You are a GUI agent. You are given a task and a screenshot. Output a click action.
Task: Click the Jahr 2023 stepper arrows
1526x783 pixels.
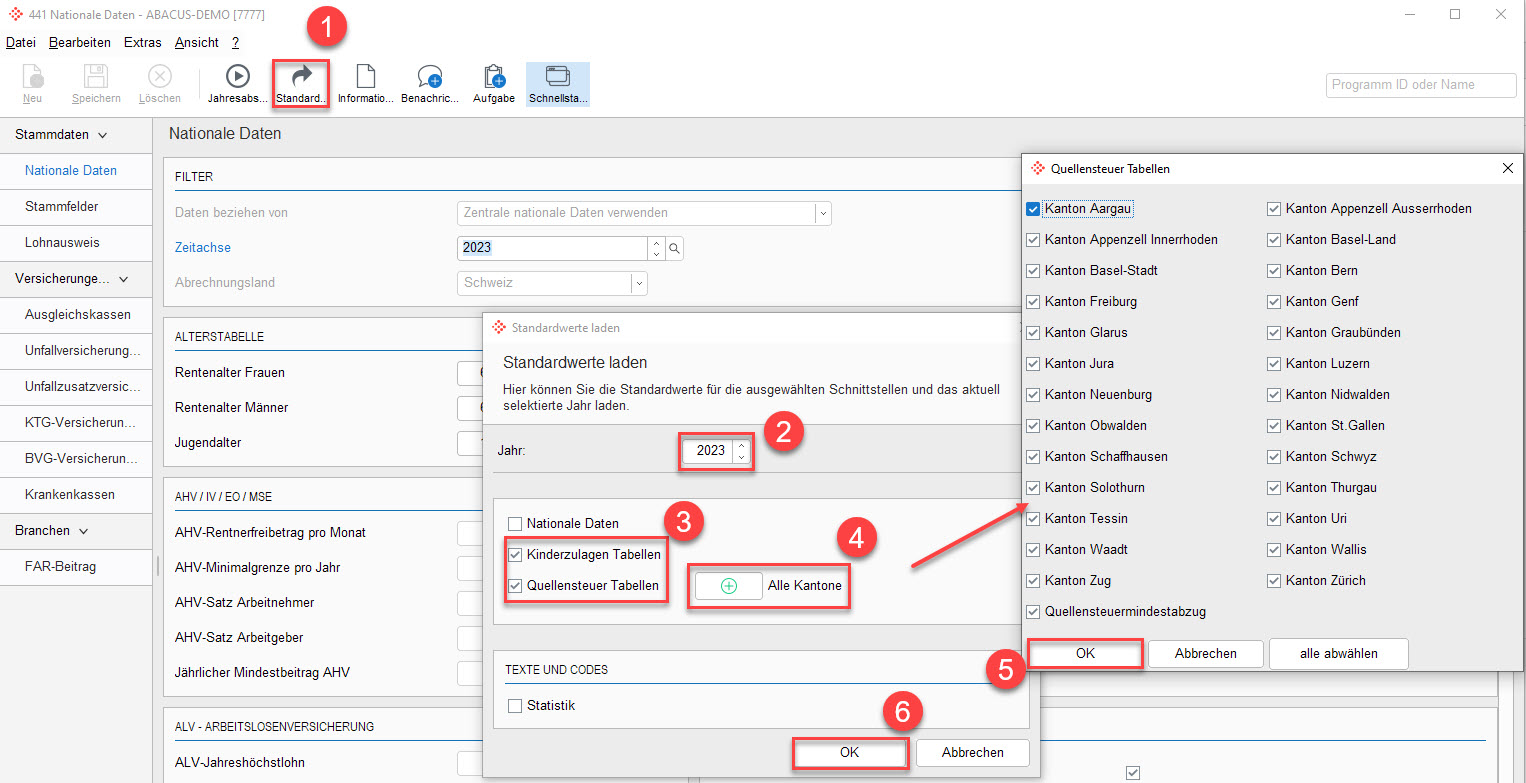point(741,451)
